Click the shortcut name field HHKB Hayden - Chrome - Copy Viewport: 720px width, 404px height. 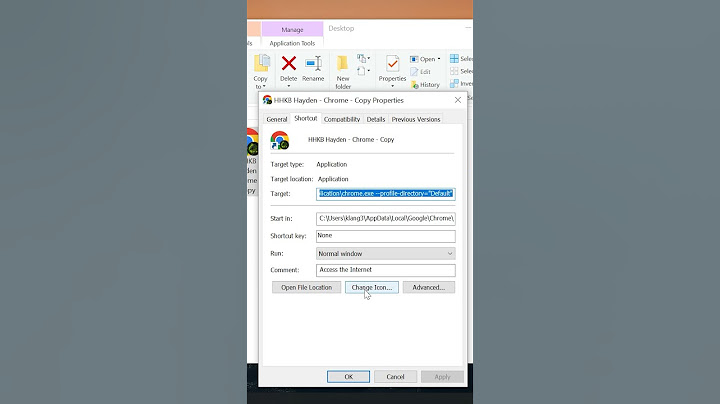point(351,140)
